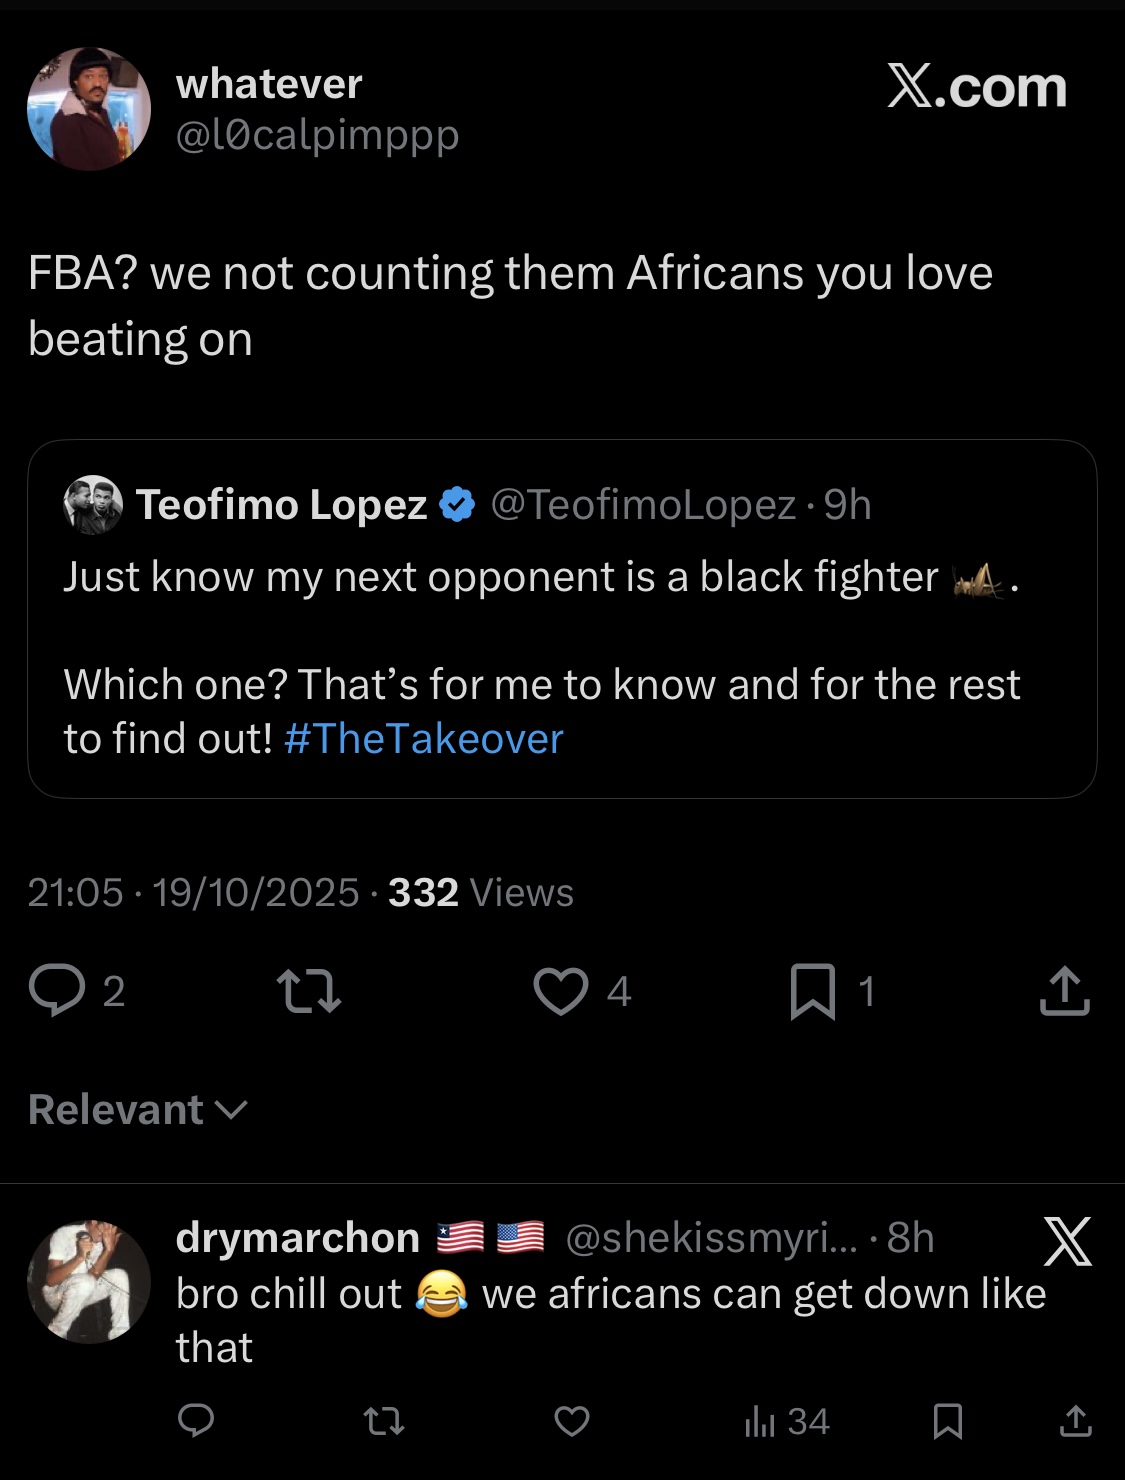
Task: Repost the main tweet by whatever
Action: [x=308, y=991]
